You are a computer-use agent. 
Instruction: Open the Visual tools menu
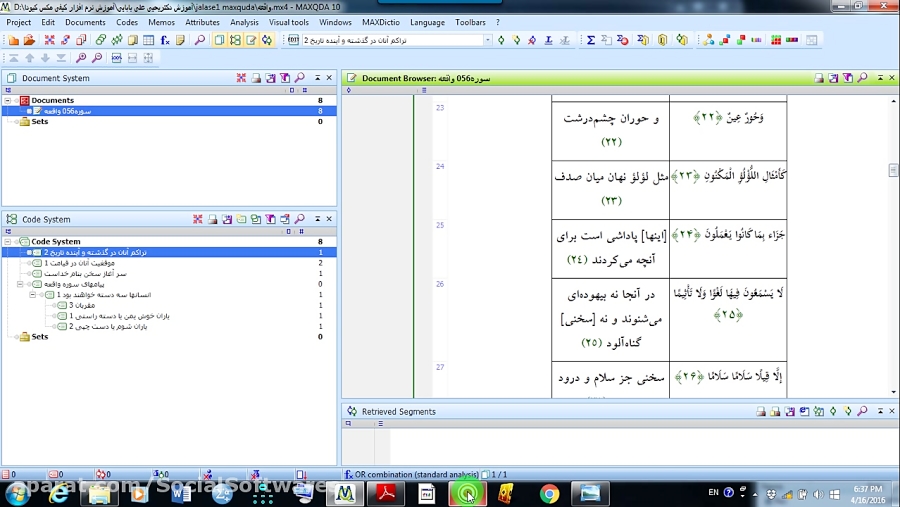coord(289,22)
